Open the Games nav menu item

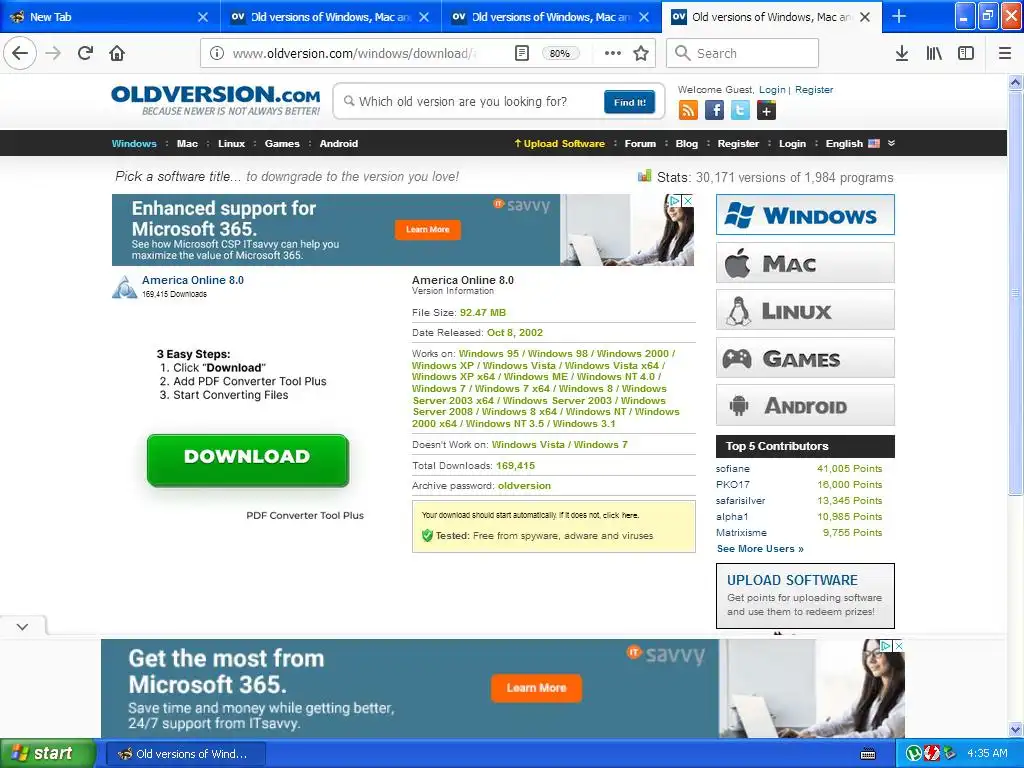pos(282,144)
